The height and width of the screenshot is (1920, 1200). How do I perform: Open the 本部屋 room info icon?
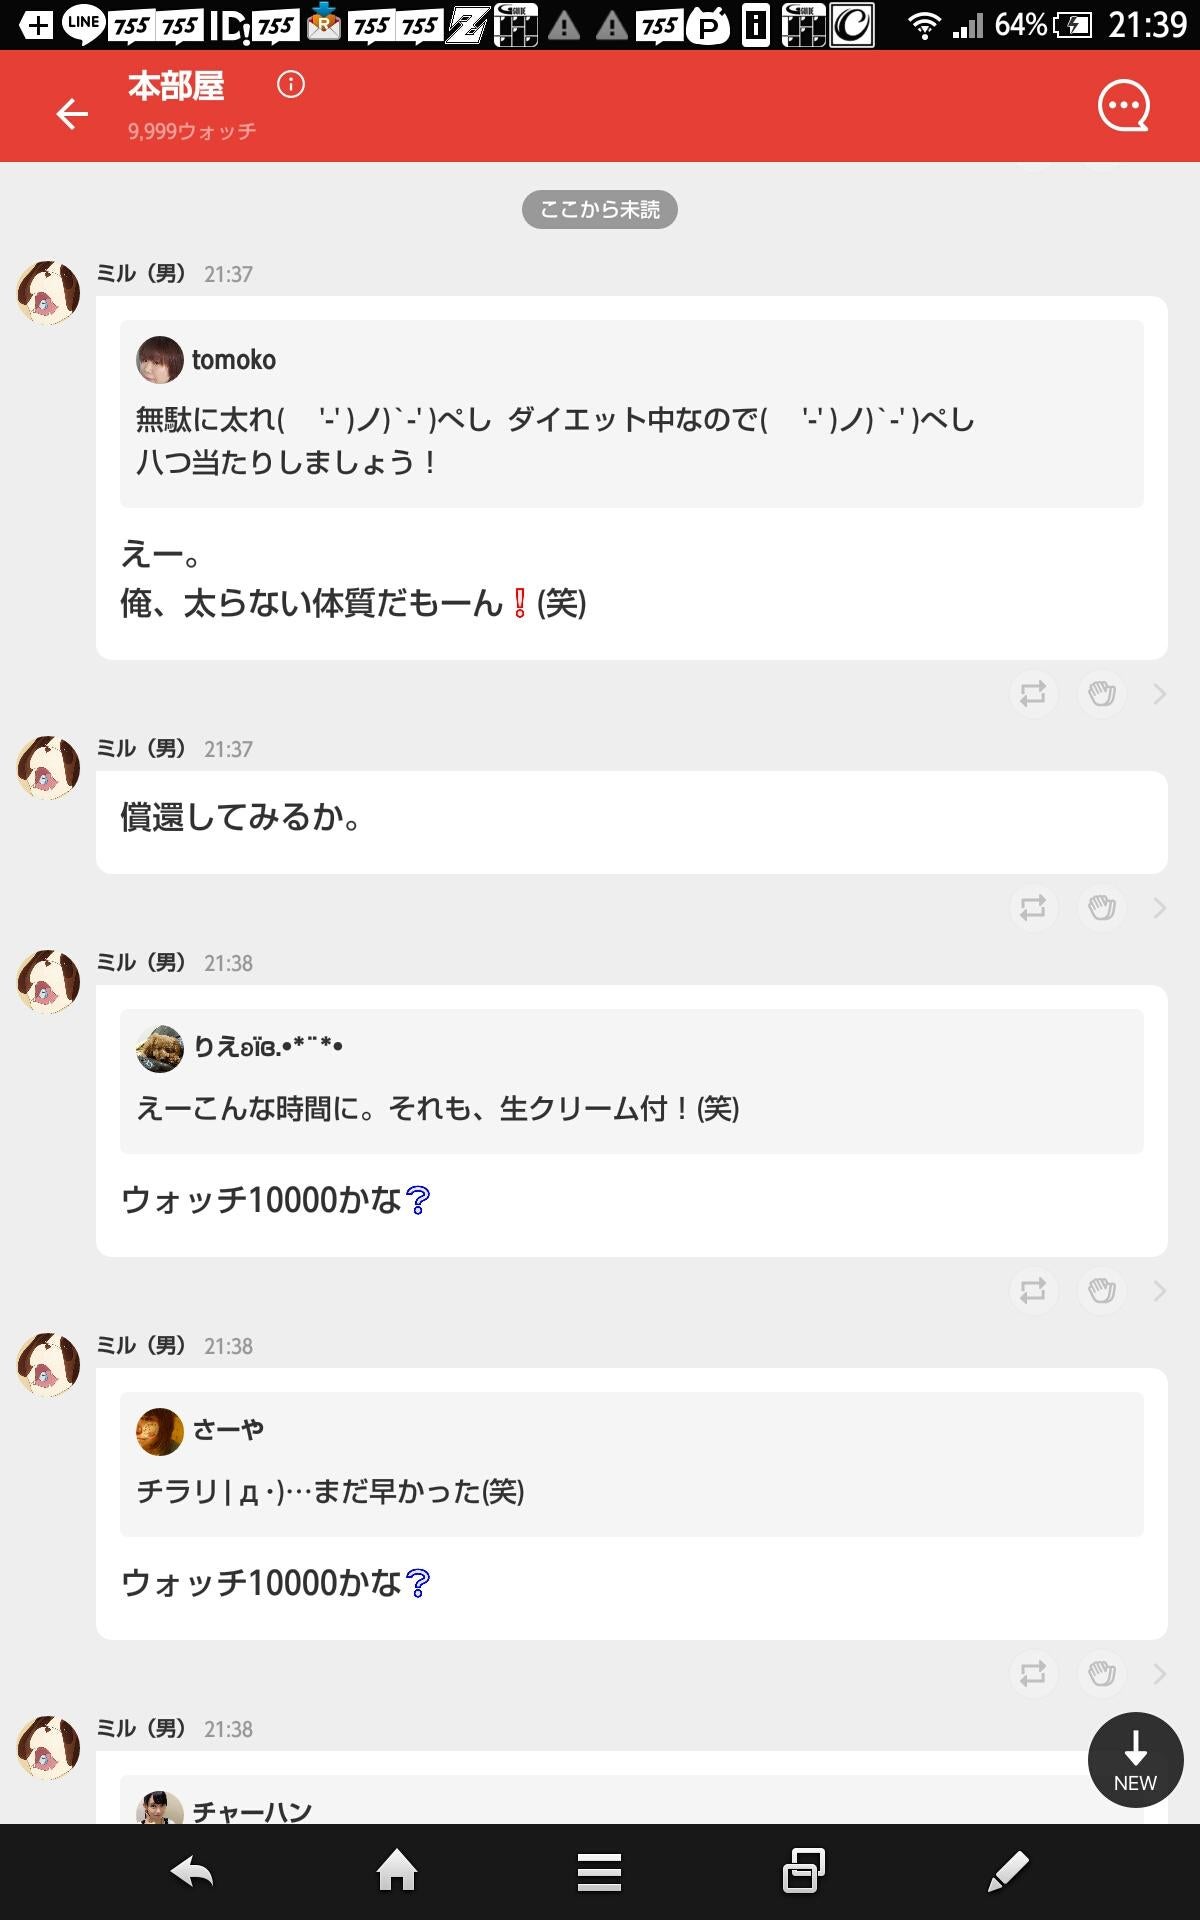tap(290, 87)
